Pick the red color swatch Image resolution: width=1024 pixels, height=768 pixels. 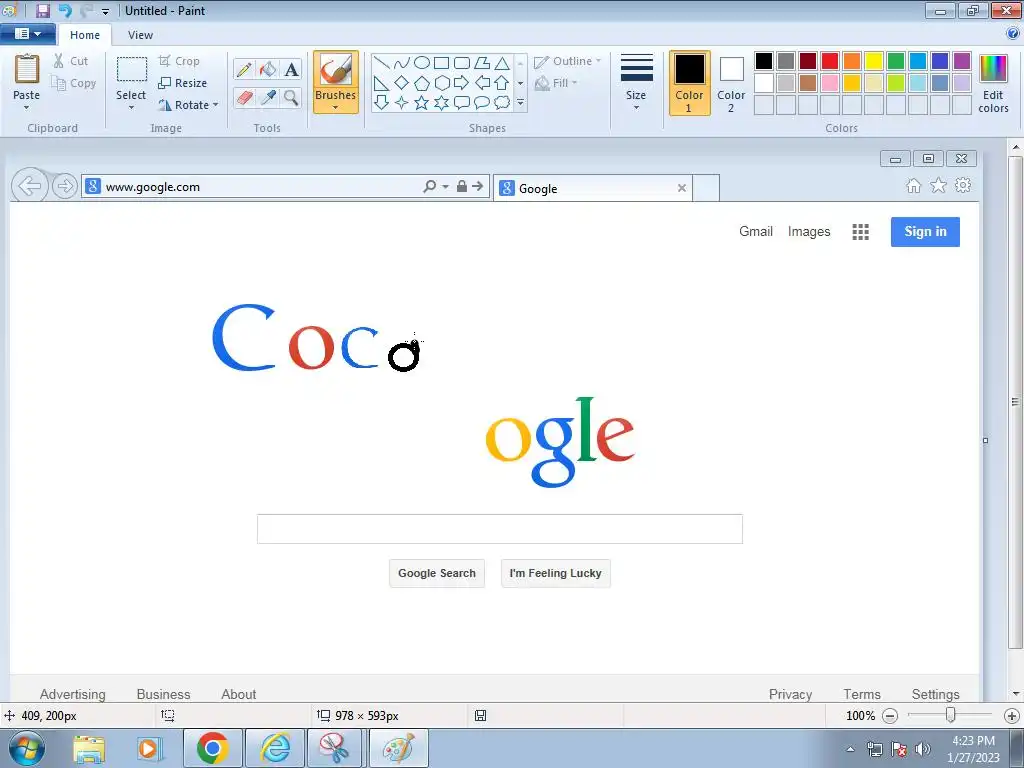830,61
